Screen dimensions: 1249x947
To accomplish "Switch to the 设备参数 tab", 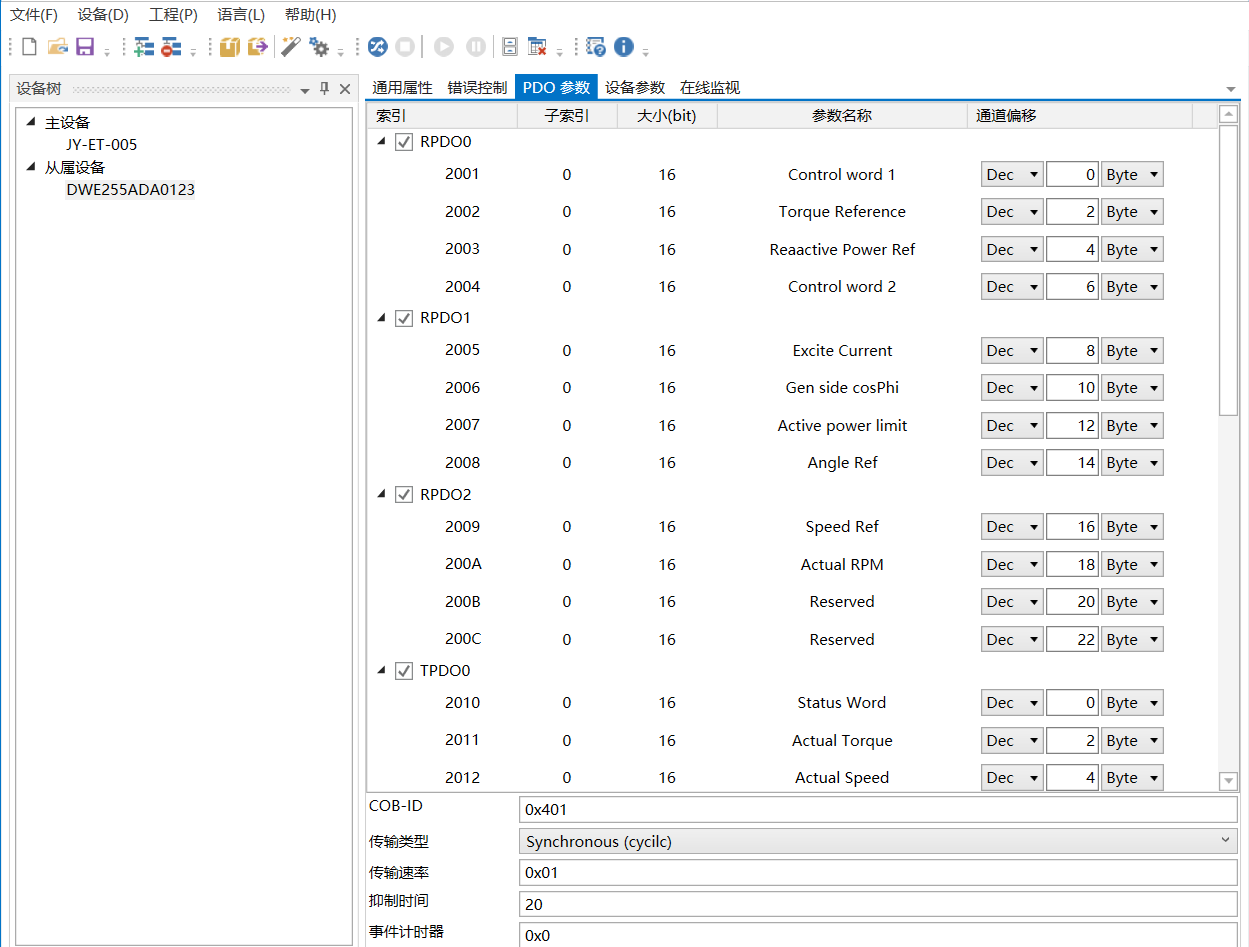I will (634, 88).
